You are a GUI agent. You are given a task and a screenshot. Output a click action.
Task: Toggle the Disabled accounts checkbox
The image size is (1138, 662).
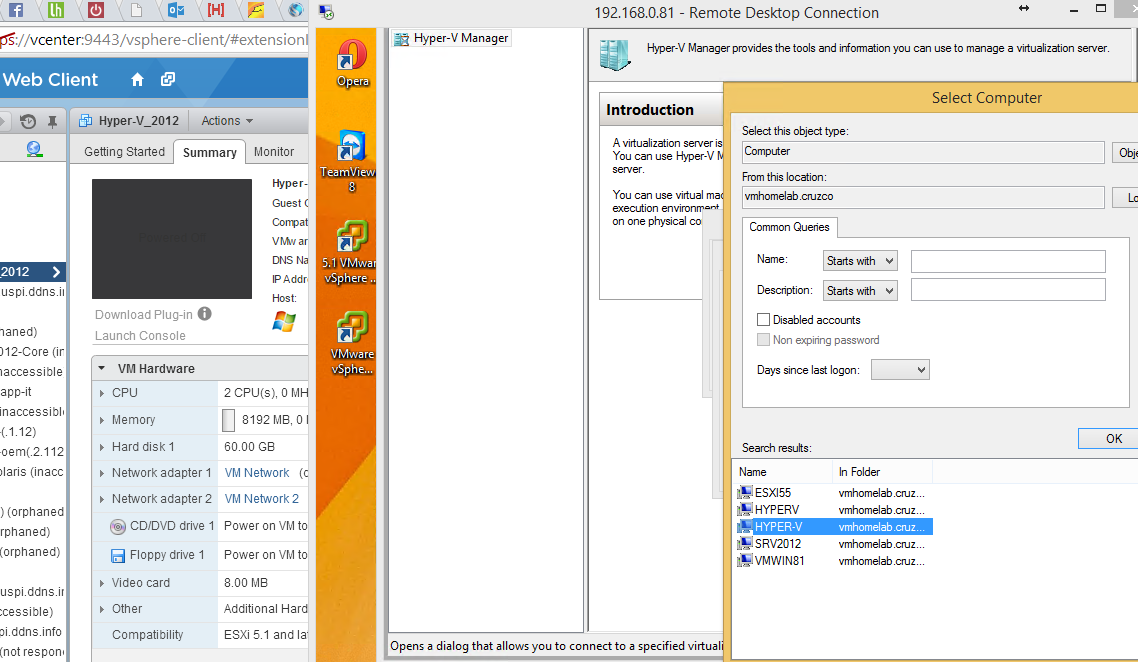pyautogui.click(x=763, y=319)
